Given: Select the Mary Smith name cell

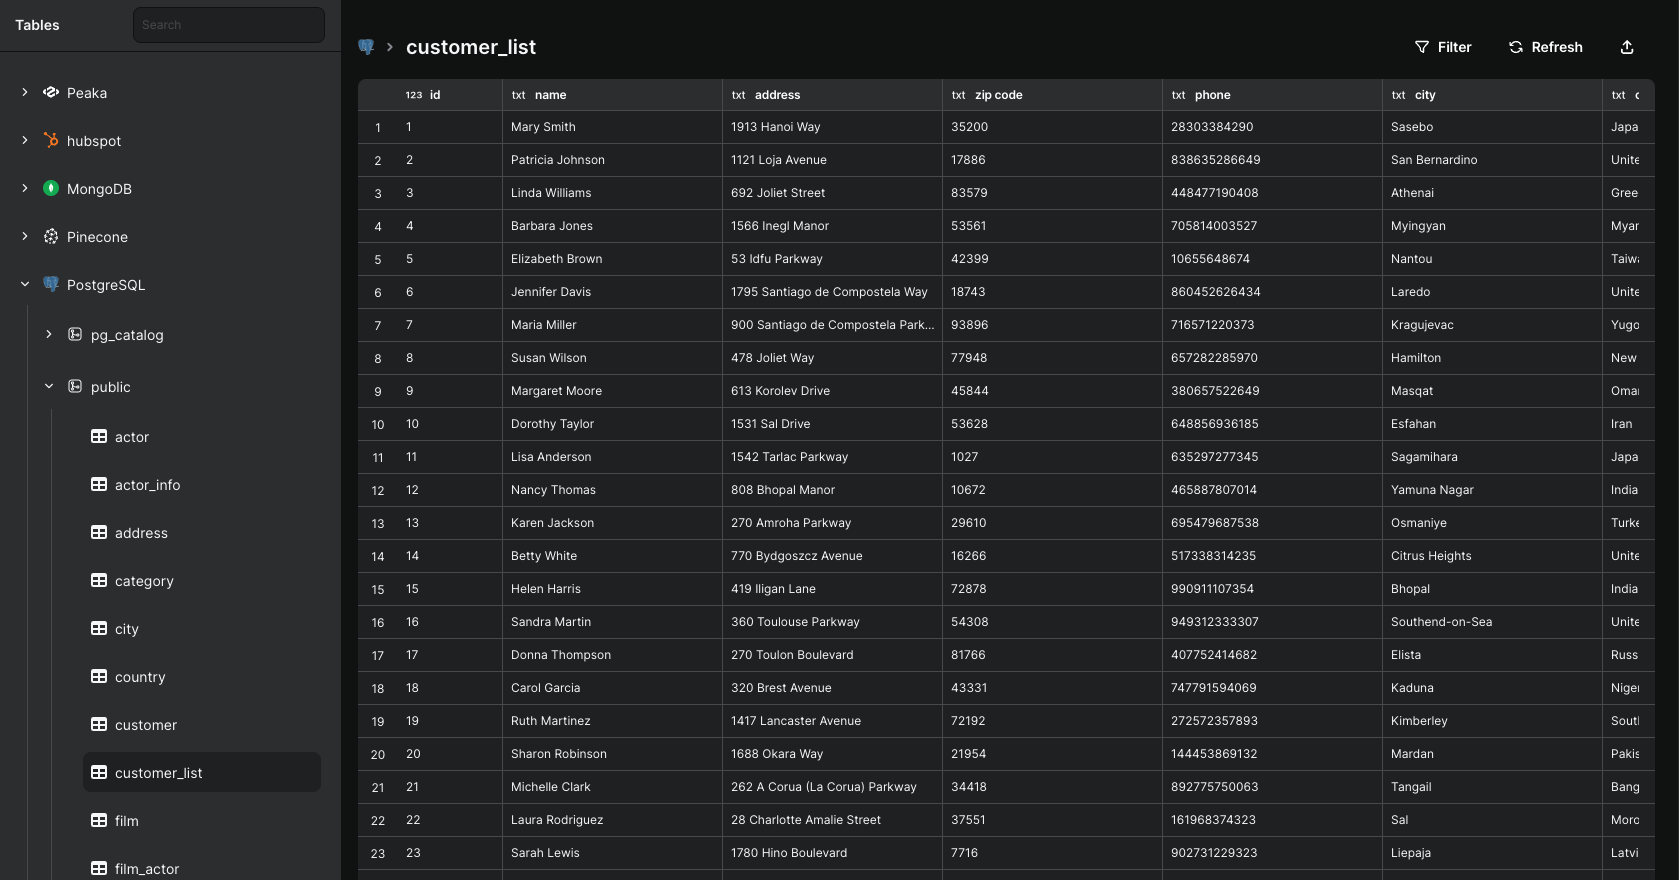Looking at the screenshot, I should pos(543,127).
